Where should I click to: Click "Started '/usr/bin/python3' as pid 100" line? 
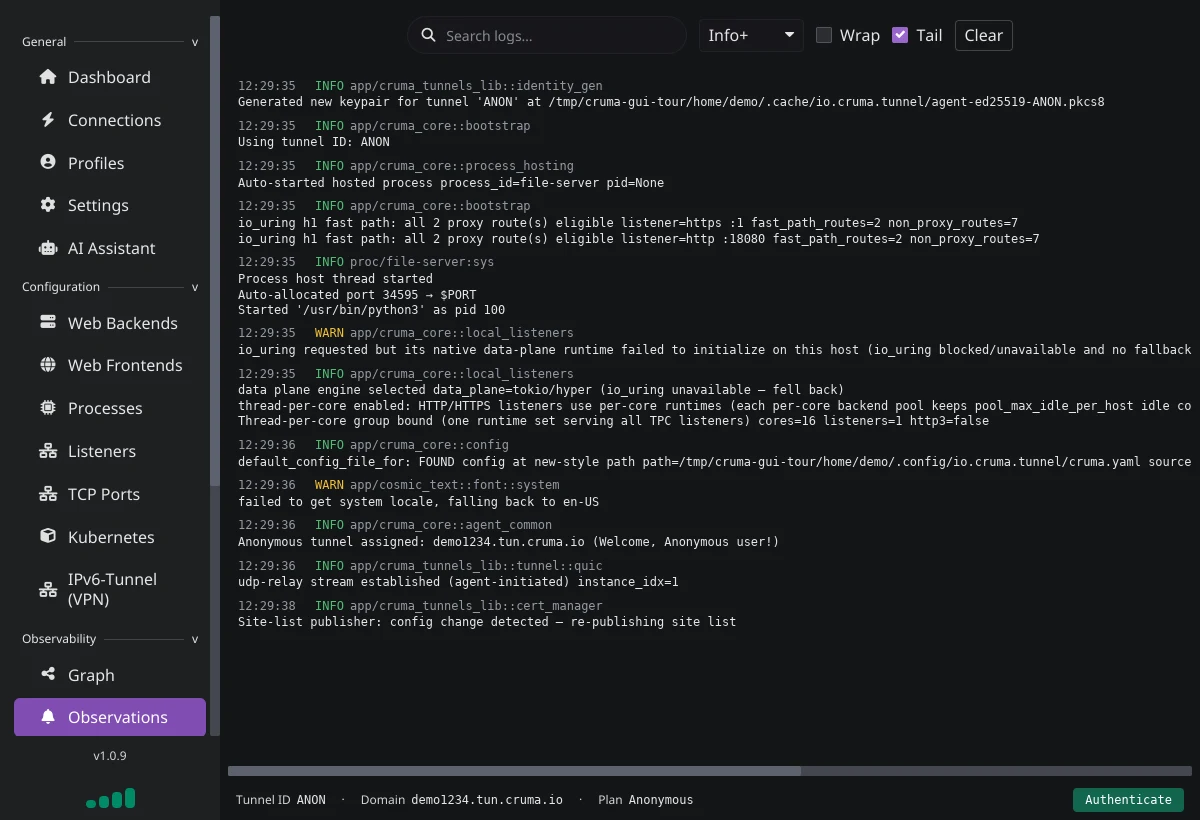(x=371, y=310)
